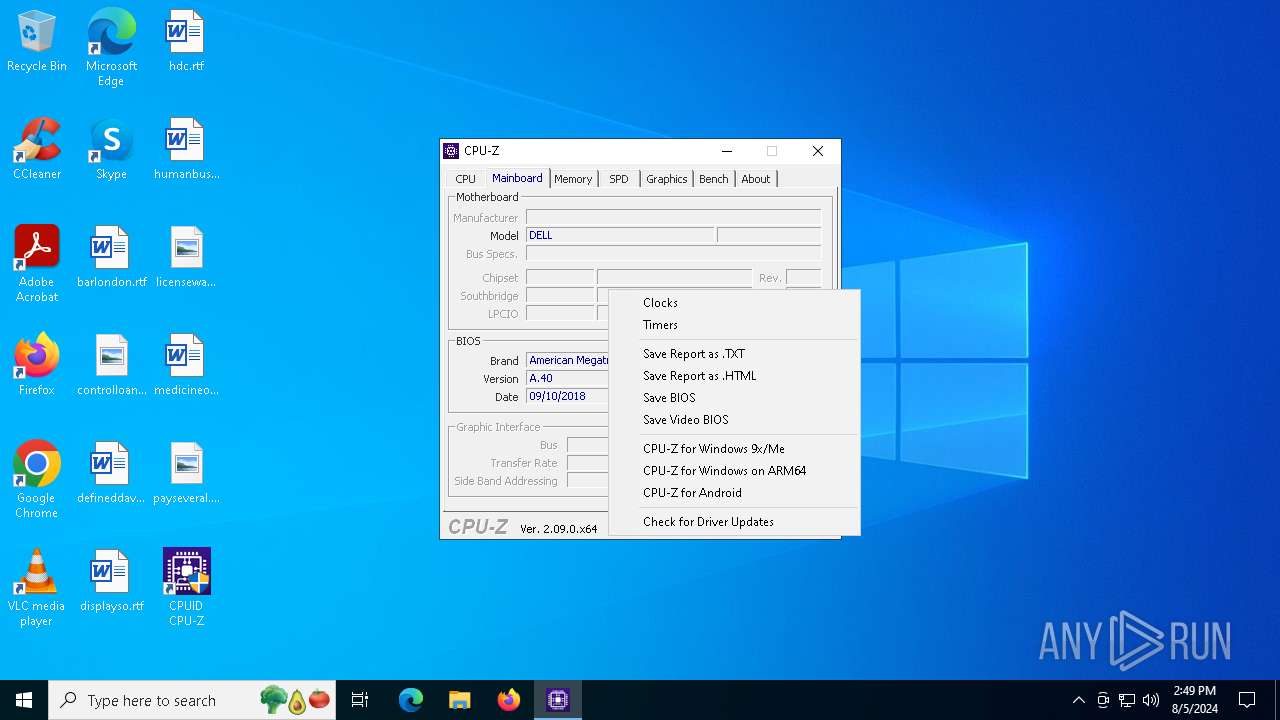Click the Windows search box
Viewport: 1280px width, 720px height.
click(x=192, y=700)
